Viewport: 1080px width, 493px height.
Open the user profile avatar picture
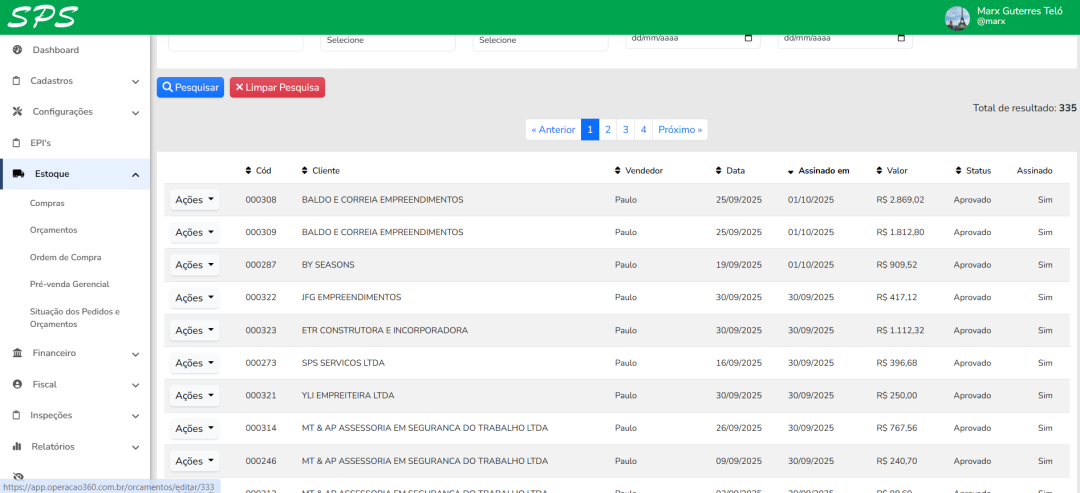(x=957, y=17)
